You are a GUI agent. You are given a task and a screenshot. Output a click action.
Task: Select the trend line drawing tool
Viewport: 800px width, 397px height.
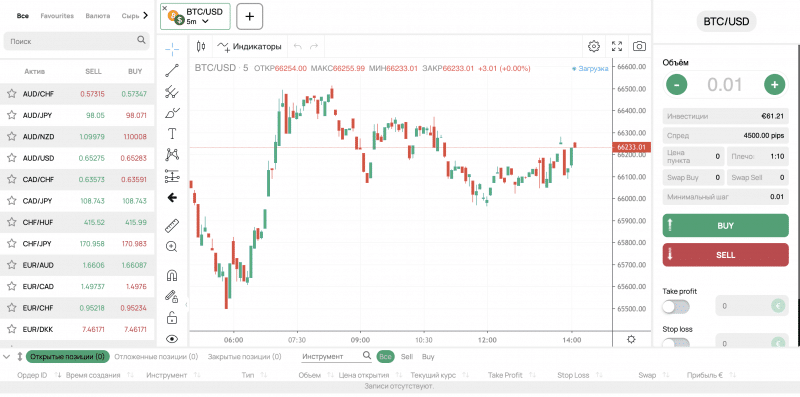click(172, 70)
